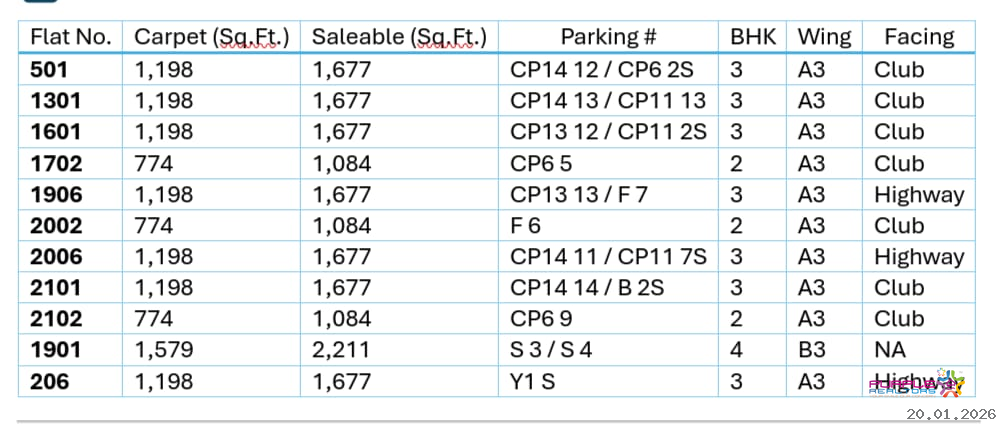997x429 pixels.
Task: Select the 1,579 carpet area value
Action: 163,350
